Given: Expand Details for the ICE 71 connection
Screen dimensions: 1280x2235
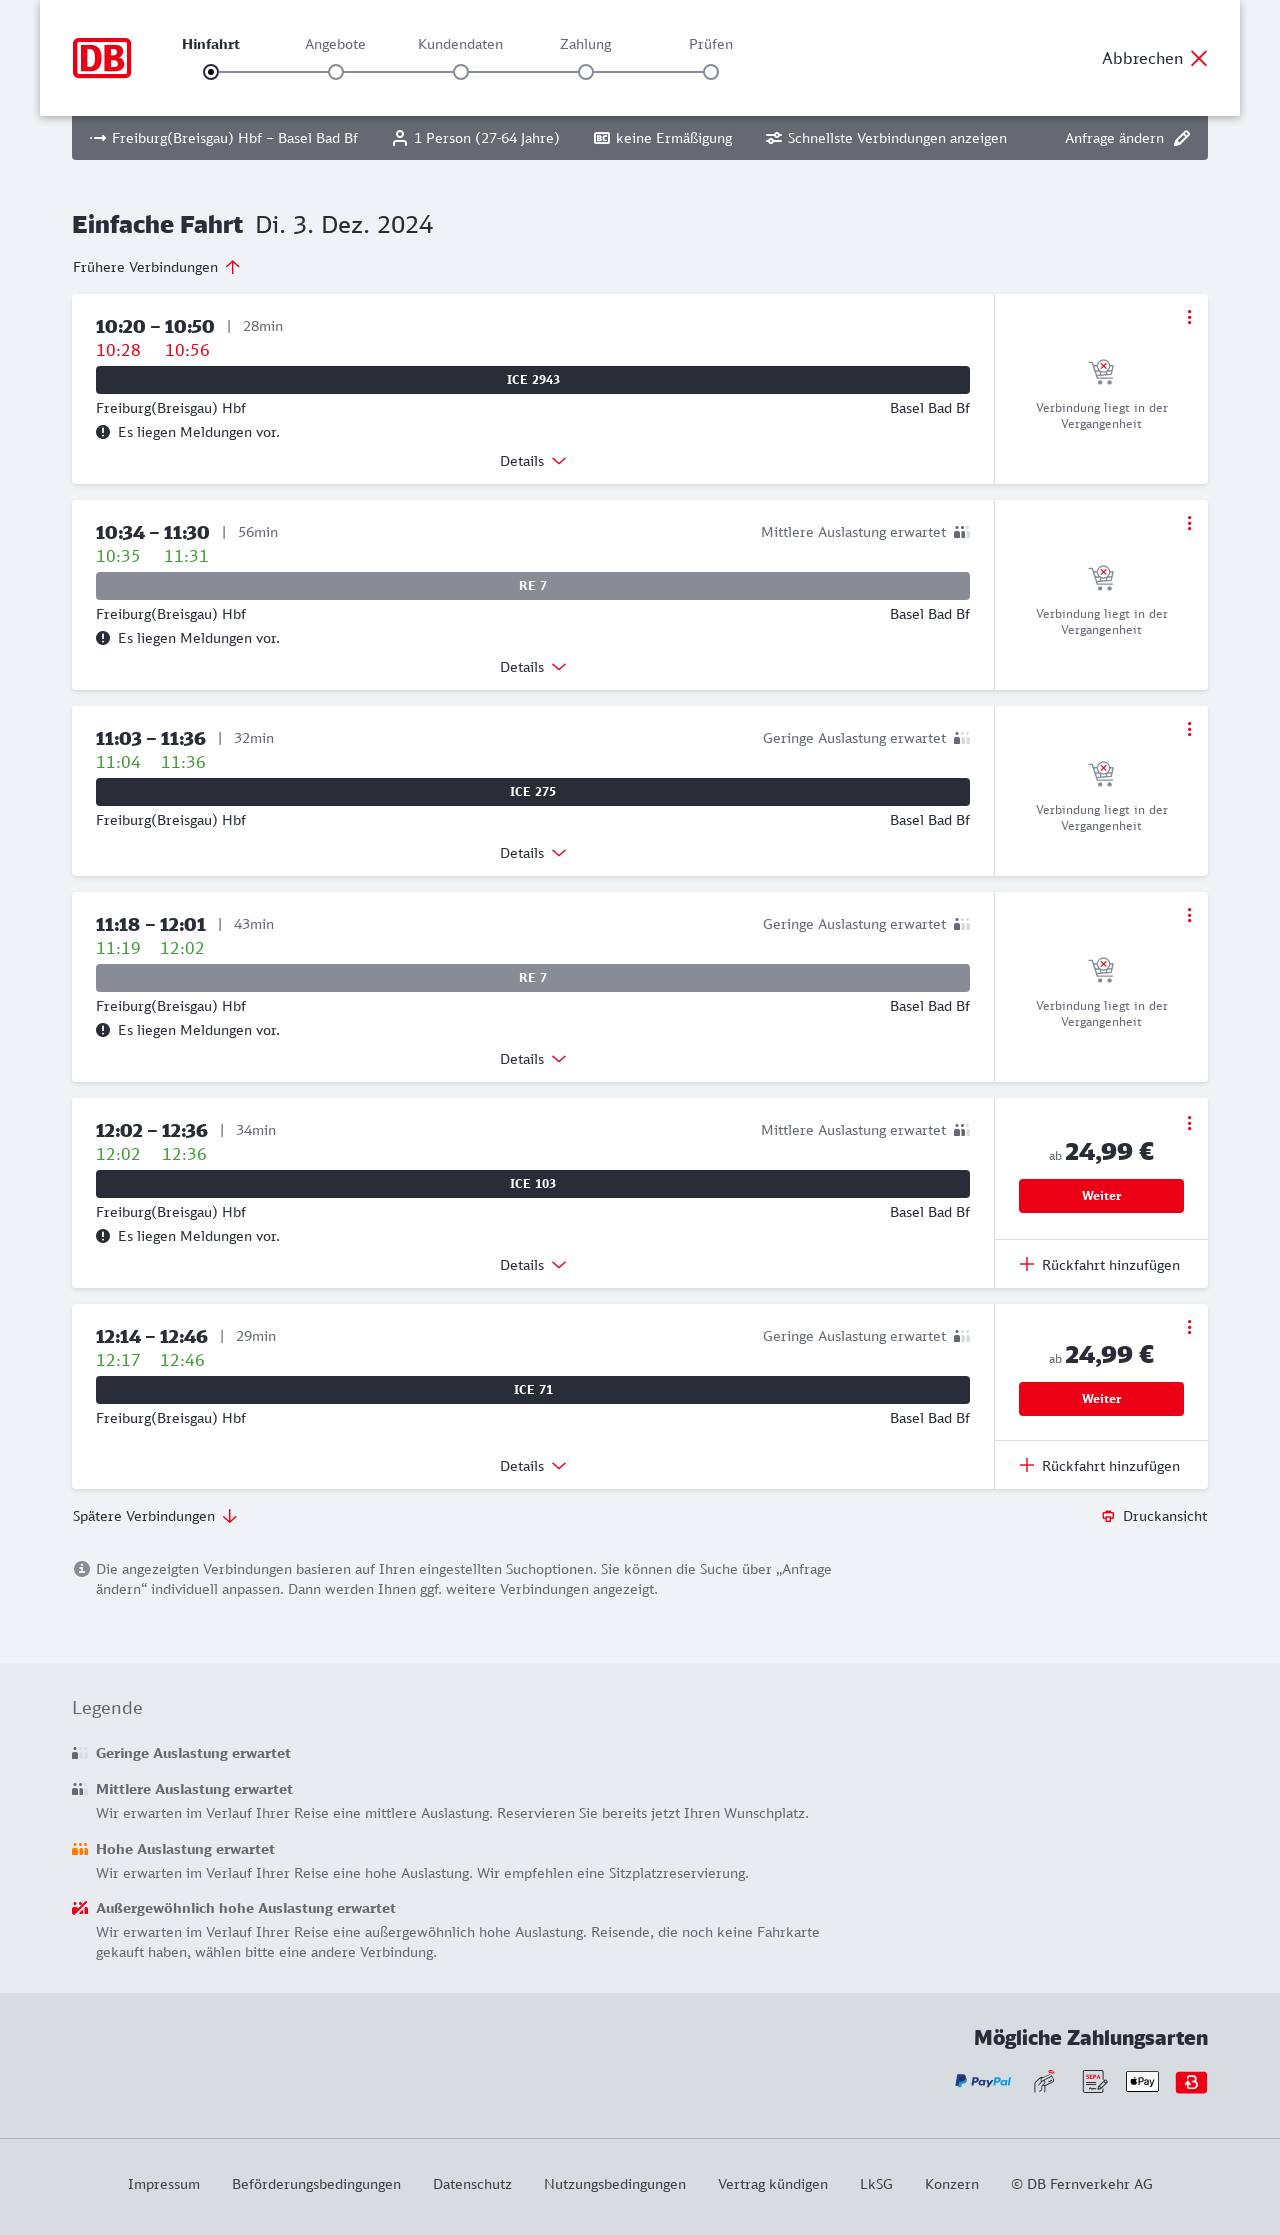Looking at the screenshot, I should (x=533, y=1466).
